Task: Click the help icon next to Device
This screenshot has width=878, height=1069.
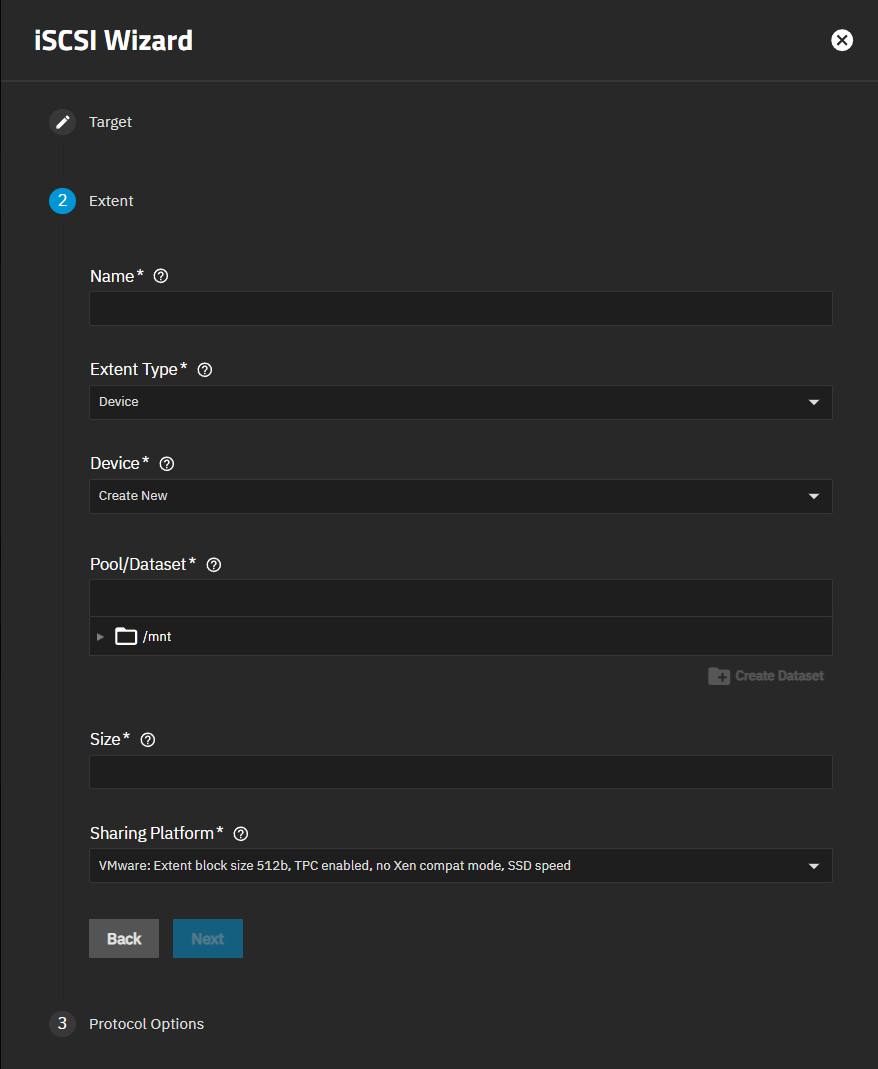Action: click(166, 463)
